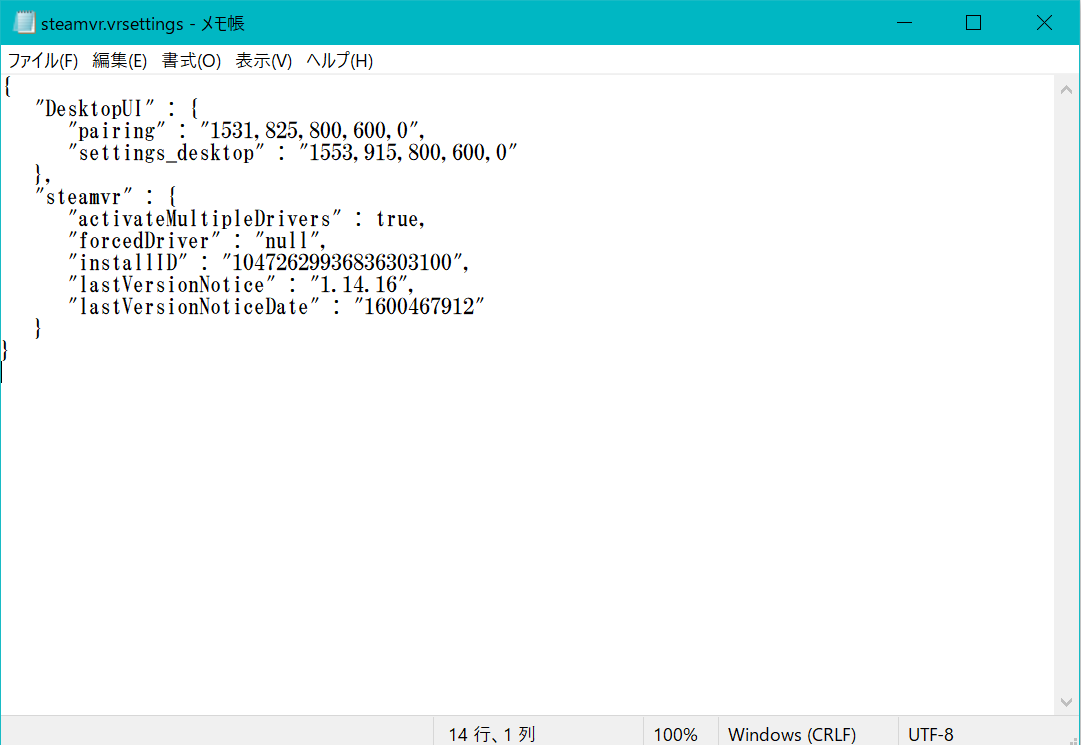This screenshot has width=1081, height=745.
Task: Click the "installID" key text
Action: pyautogui.click(x=128, y=263)
